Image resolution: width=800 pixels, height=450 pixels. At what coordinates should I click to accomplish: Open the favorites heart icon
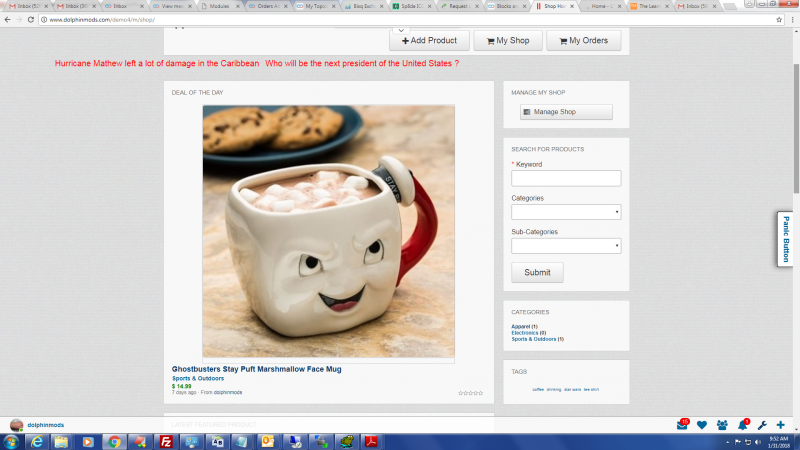click(x=702, y=425)
